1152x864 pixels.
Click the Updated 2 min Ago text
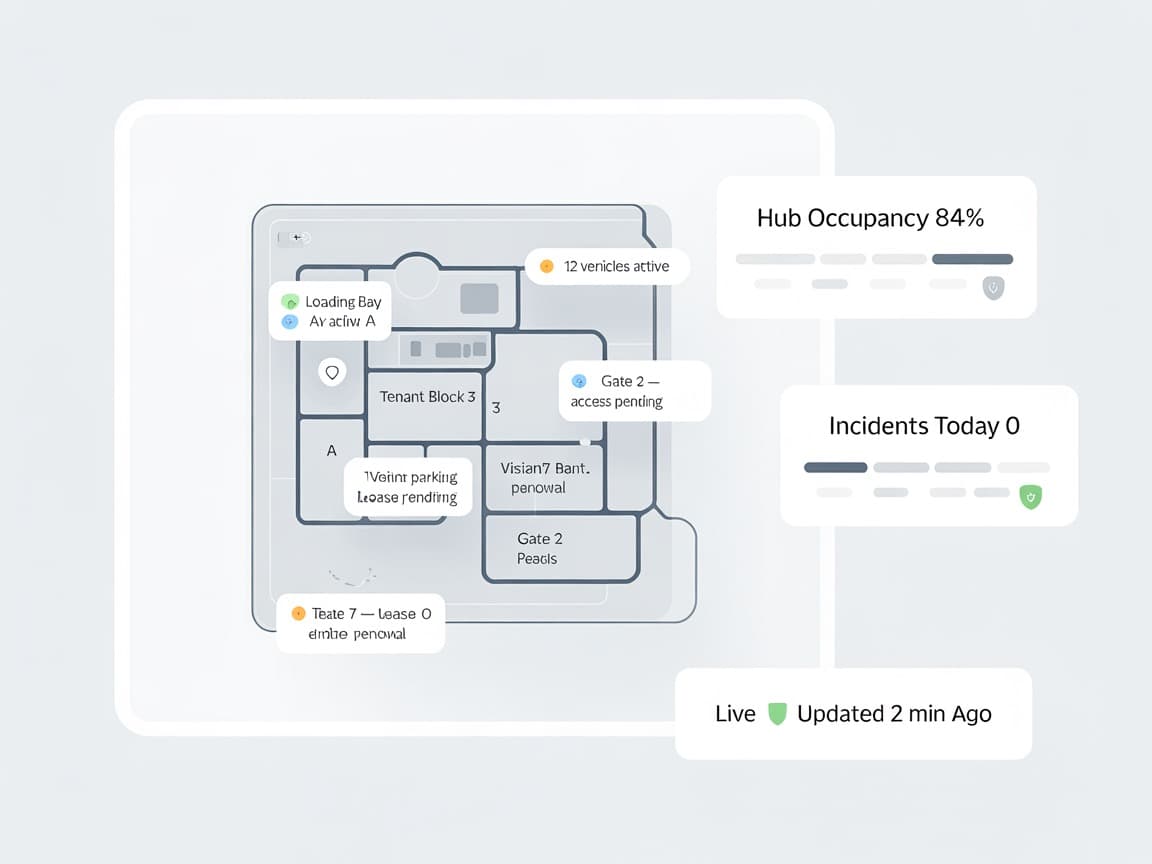point(894,714)
